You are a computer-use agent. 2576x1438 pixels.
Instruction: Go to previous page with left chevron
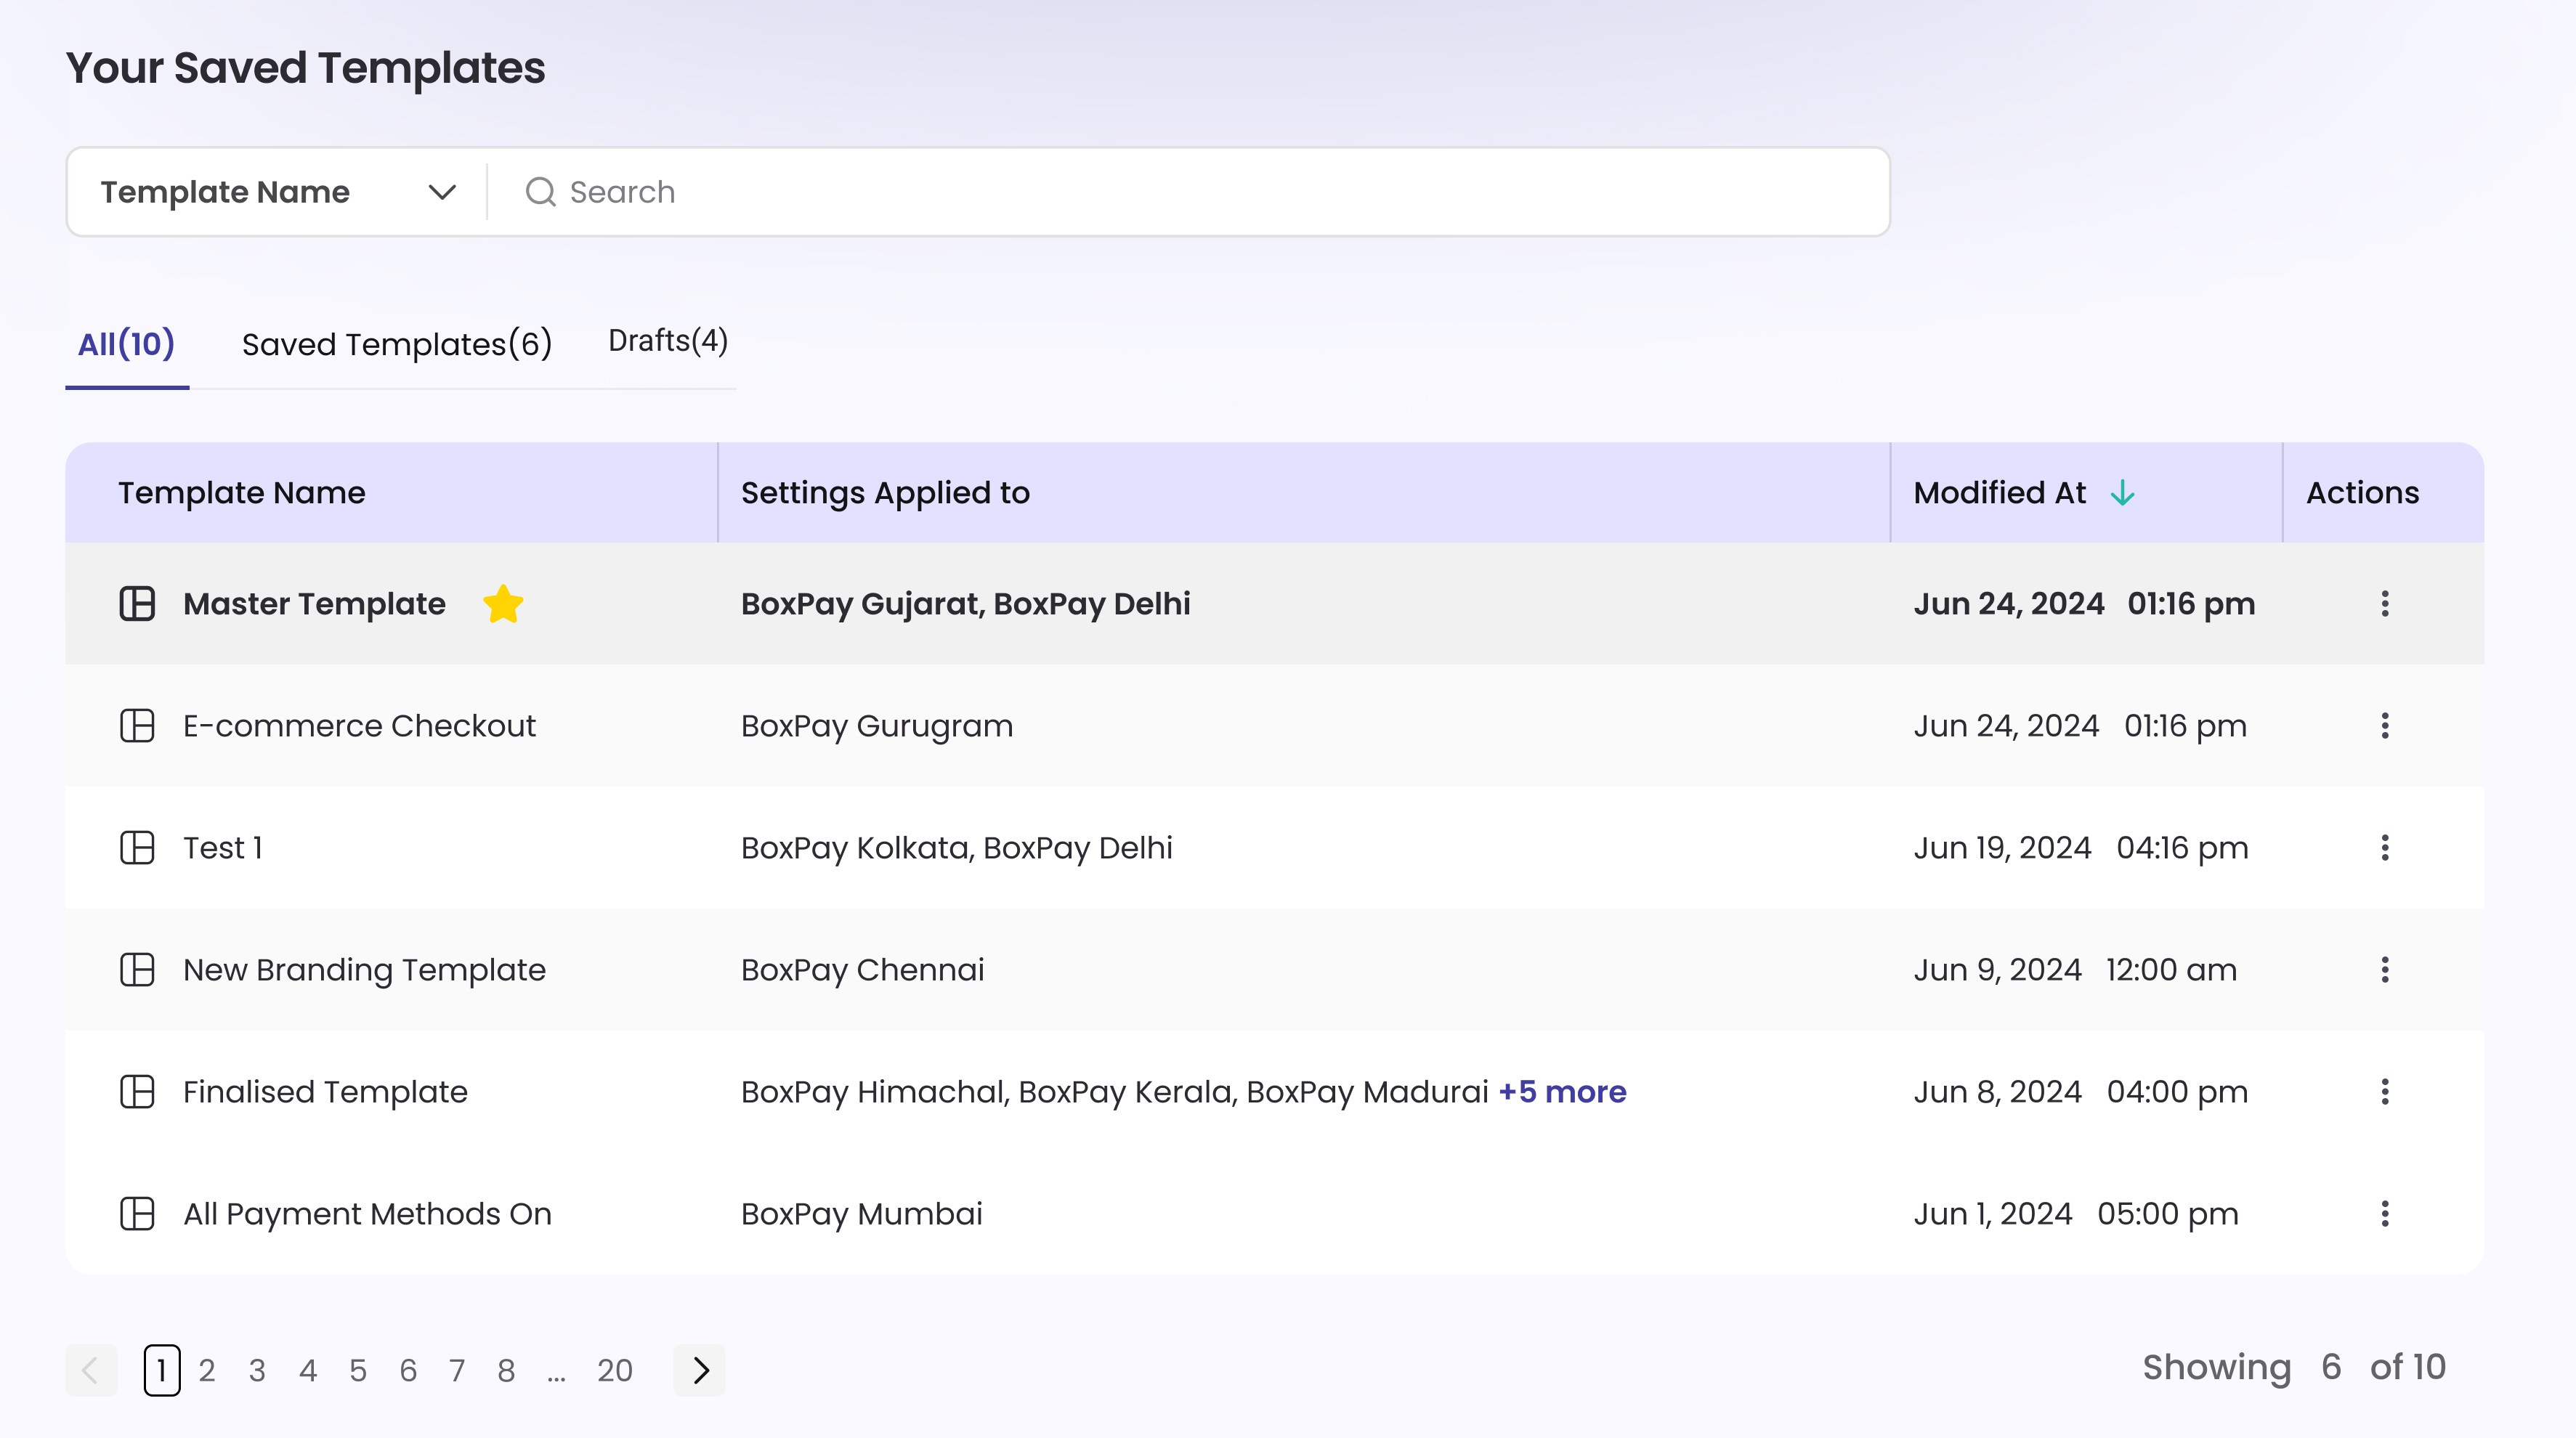(x=91, y=1369)
